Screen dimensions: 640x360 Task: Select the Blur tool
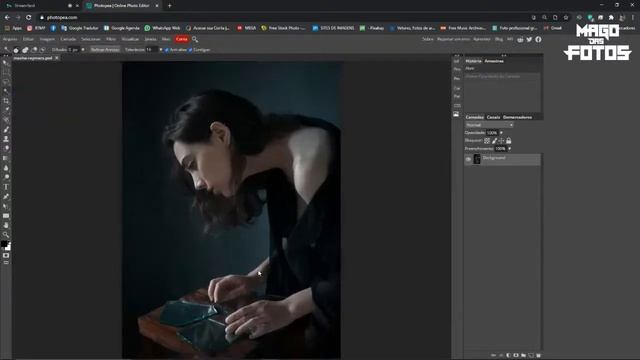pyautogui.click(x=6, y=168)
